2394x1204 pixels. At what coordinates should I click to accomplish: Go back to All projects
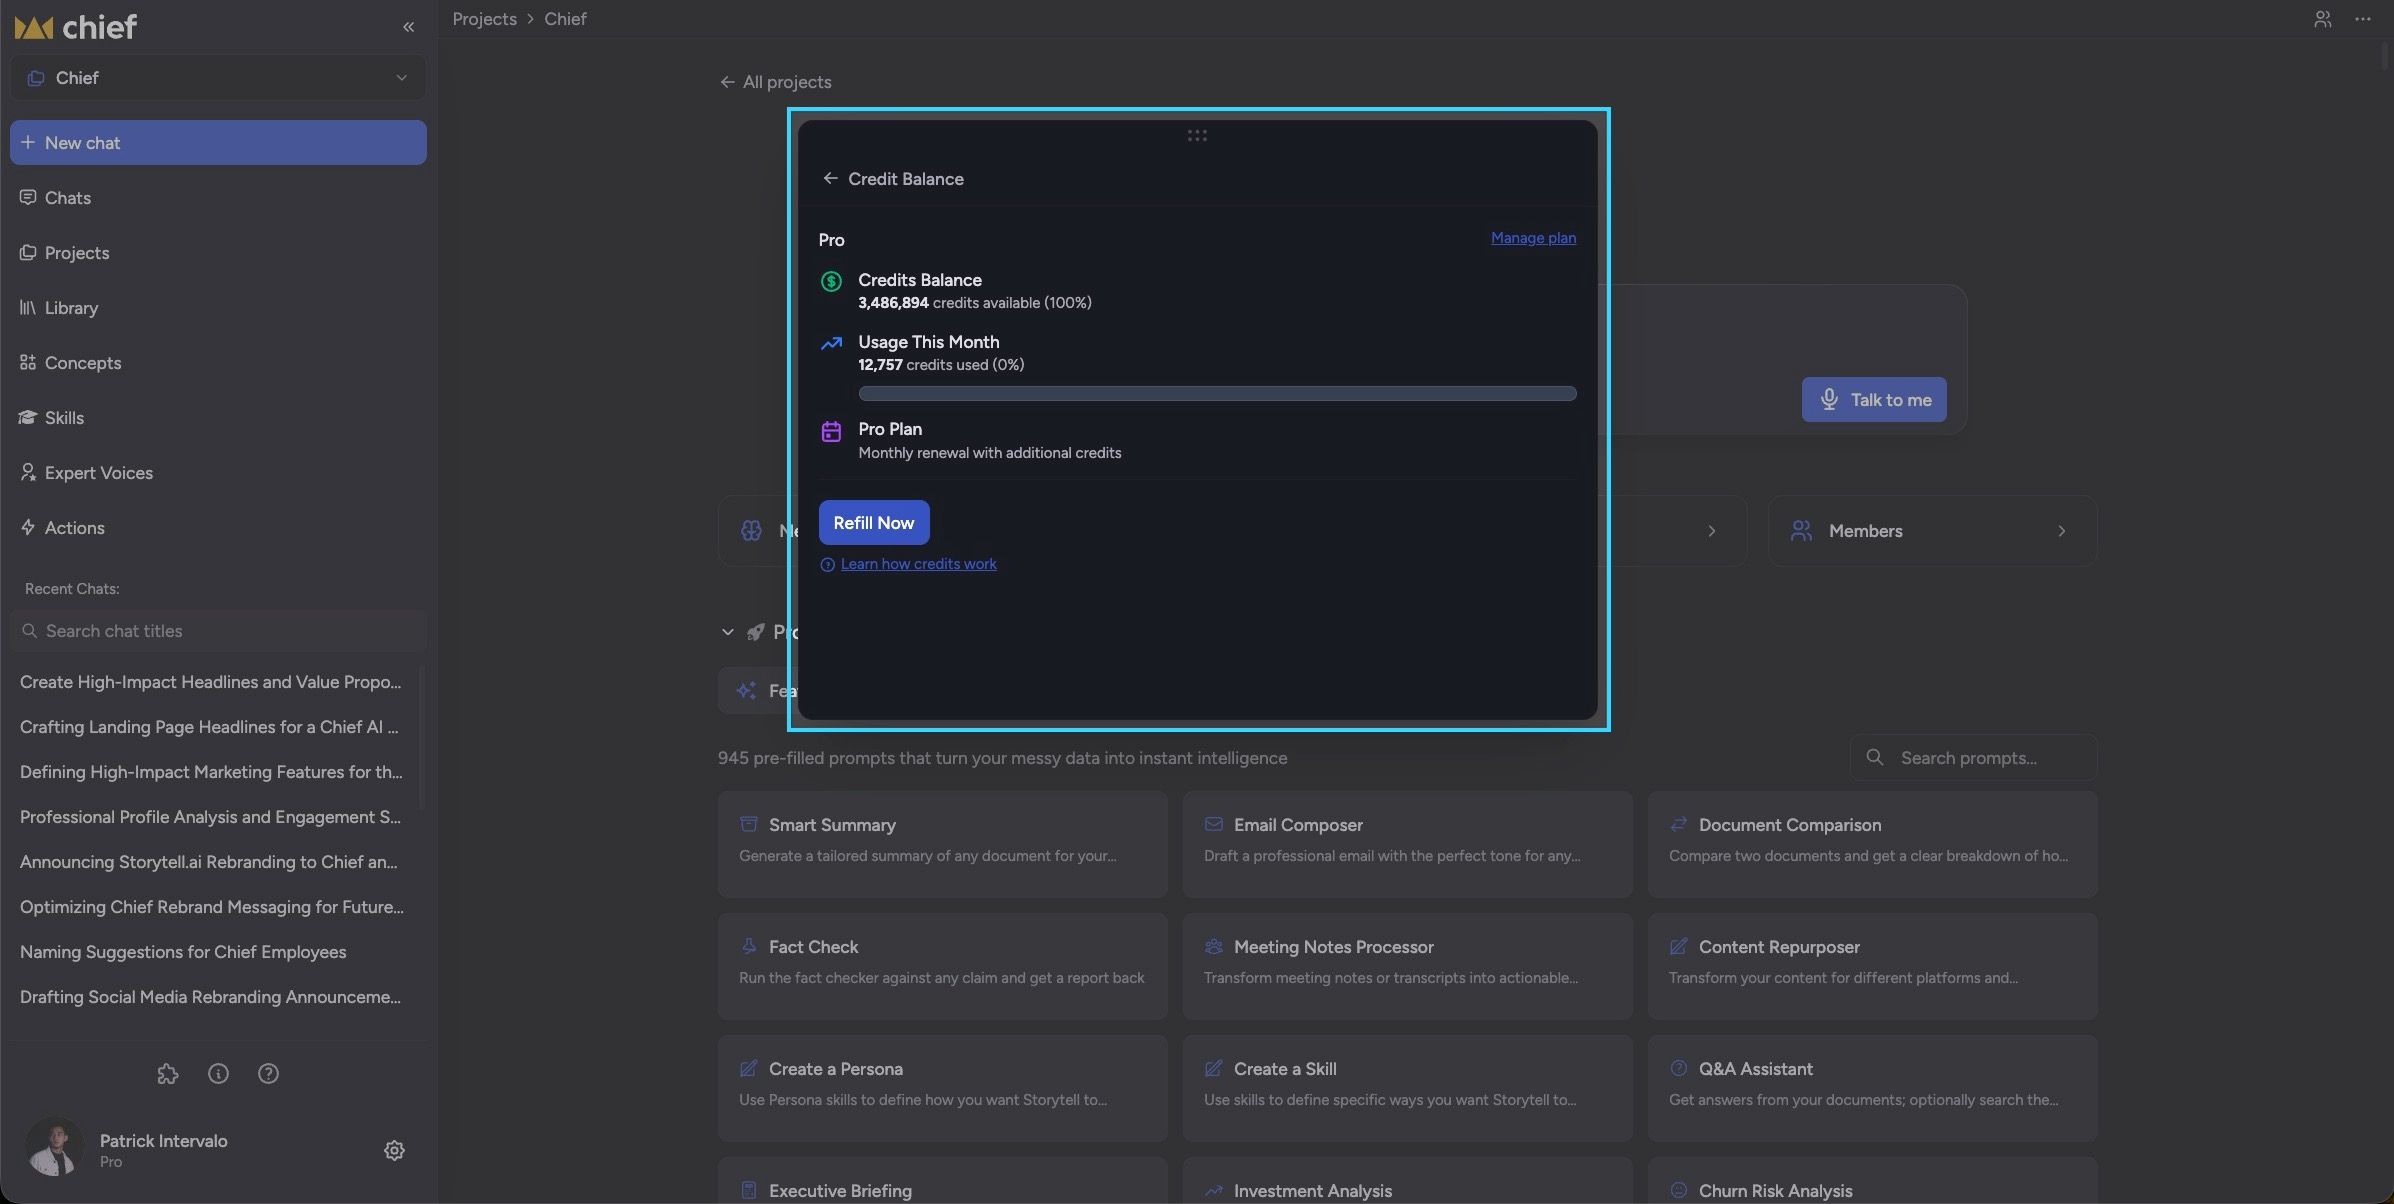point(775,82)
